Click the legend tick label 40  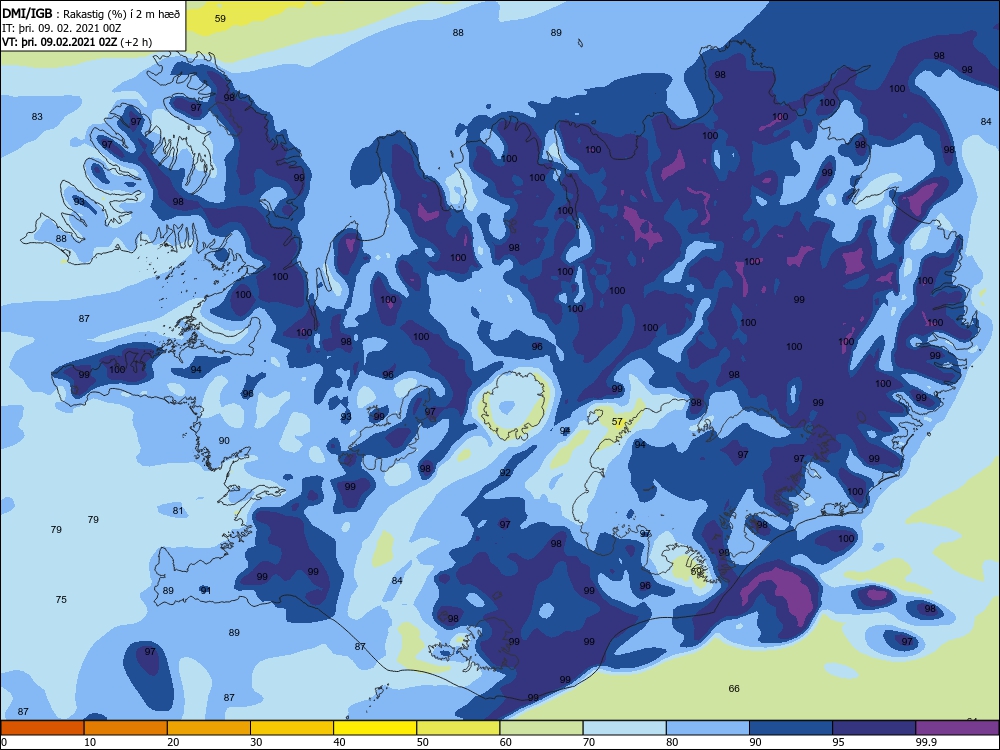(x=339, y=742)
